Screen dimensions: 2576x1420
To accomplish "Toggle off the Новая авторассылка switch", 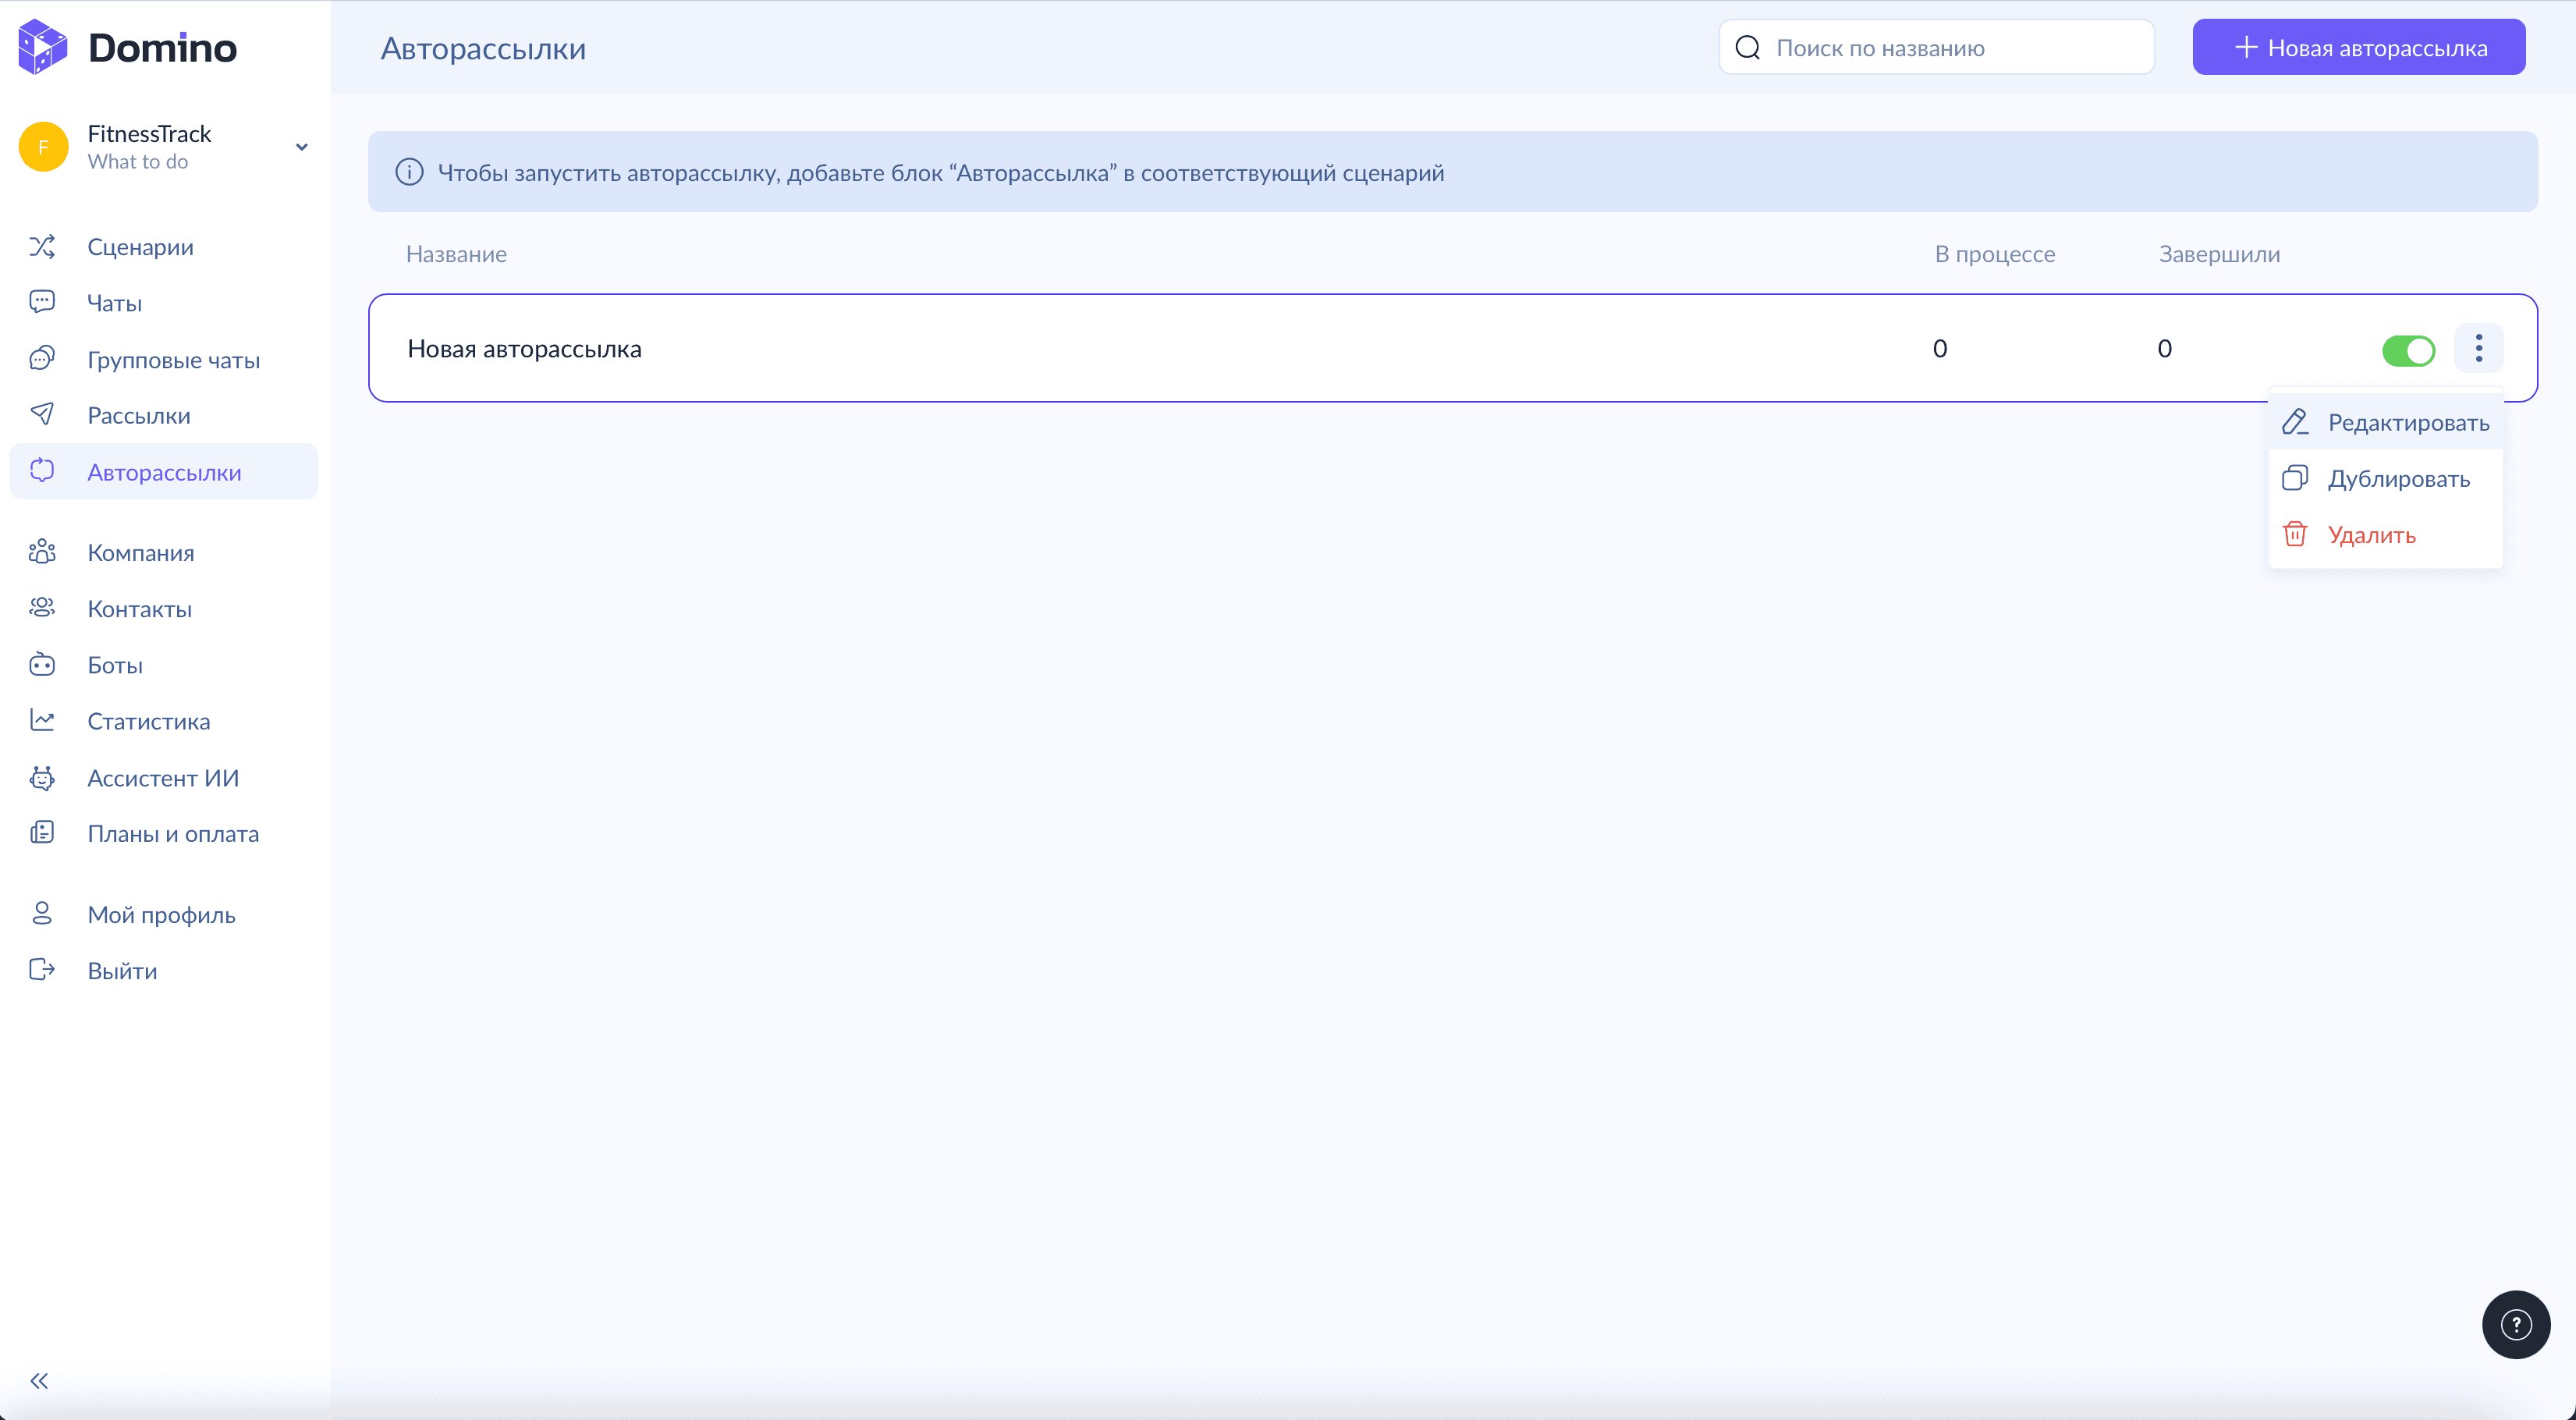I will [2408, 350].
